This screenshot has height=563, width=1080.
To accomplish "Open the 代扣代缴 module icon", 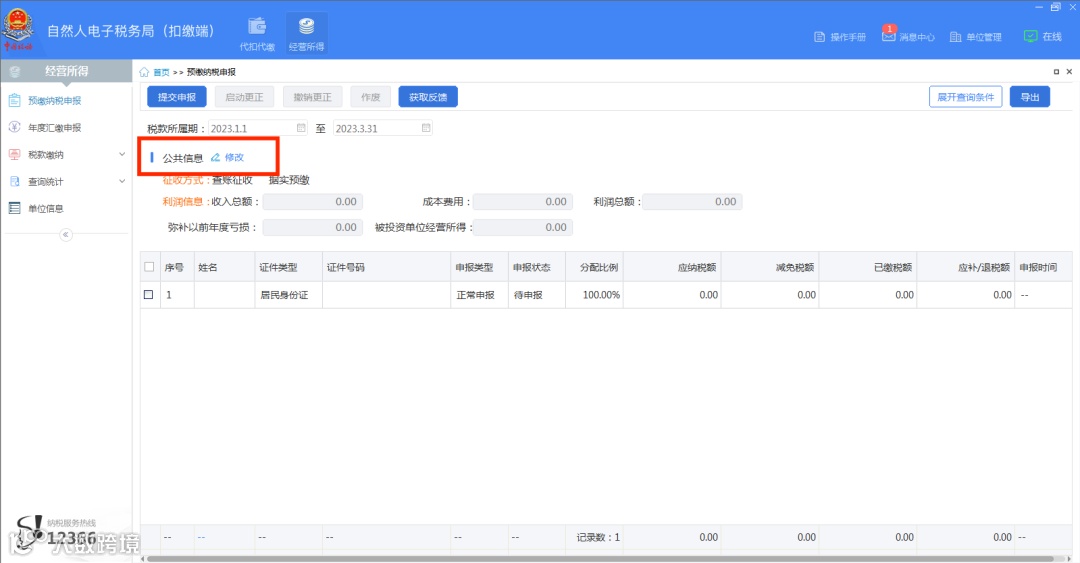I will pyautogui.click(x=257, y=27).
